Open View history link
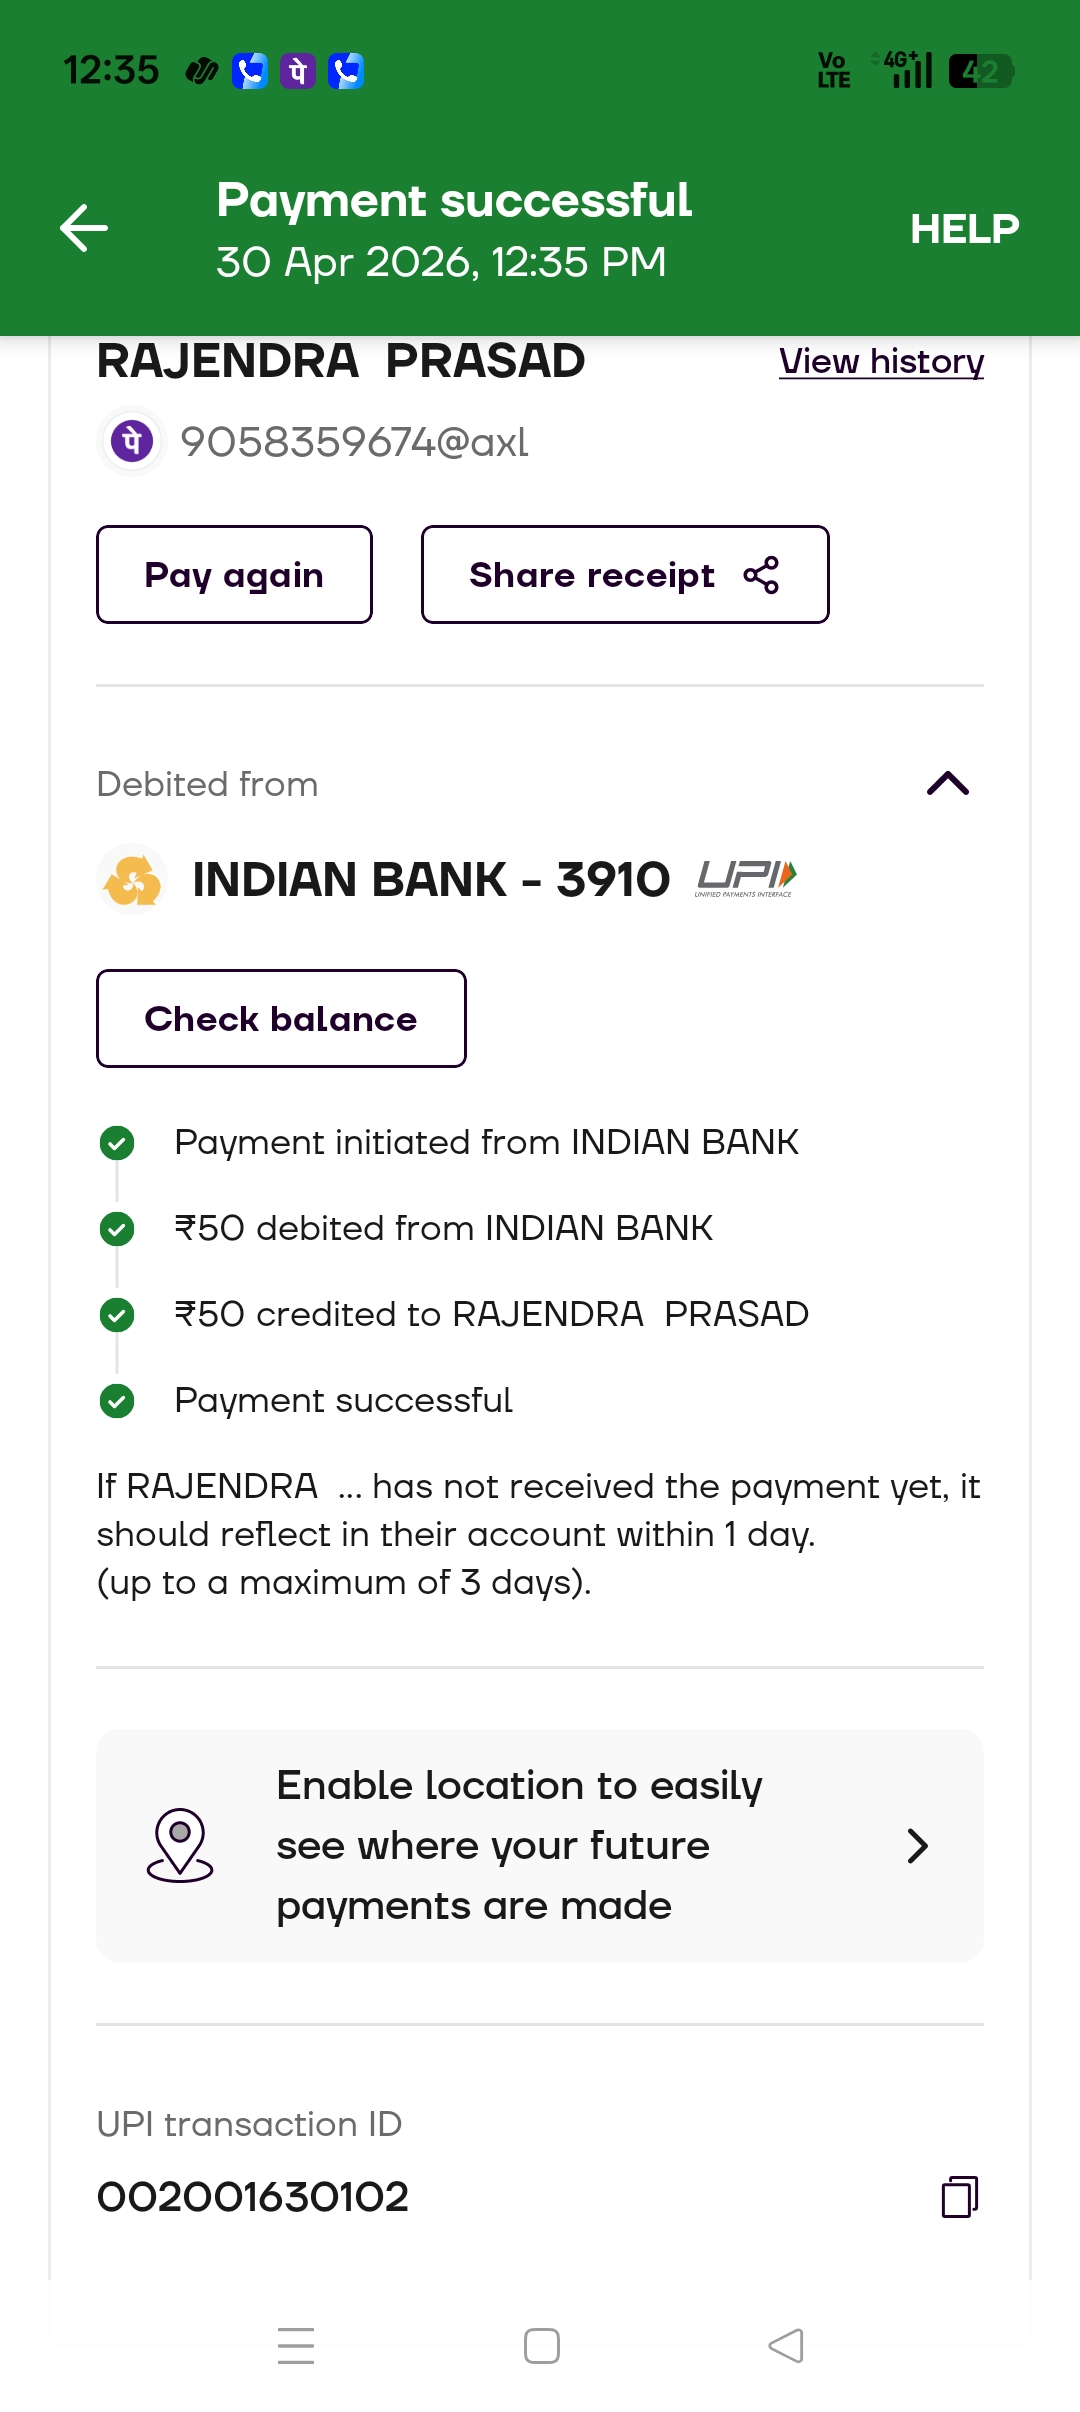 (x=881, y=361)
